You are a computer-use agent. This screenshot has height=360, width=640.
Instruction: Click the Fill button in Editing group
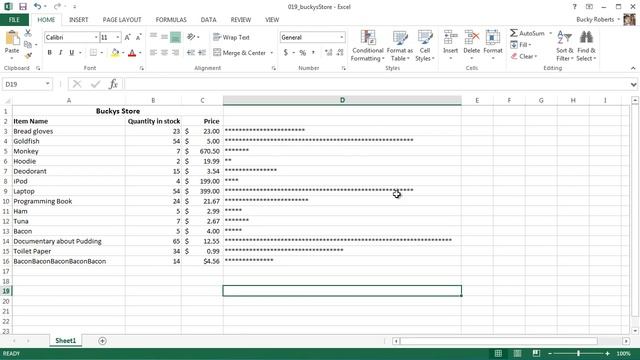pos(520,44)
